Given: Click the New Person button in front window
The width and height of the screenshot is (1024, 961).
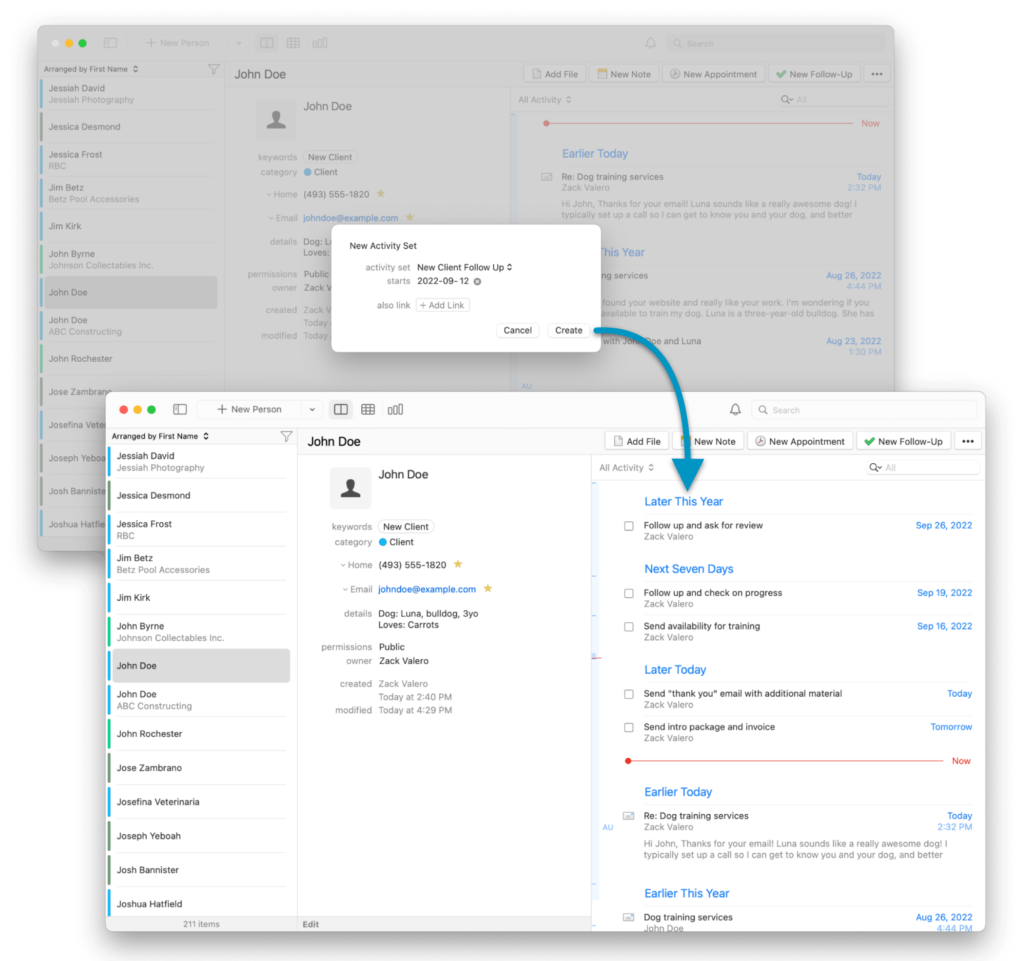Looking at the screenshot, I should point(249,409).
